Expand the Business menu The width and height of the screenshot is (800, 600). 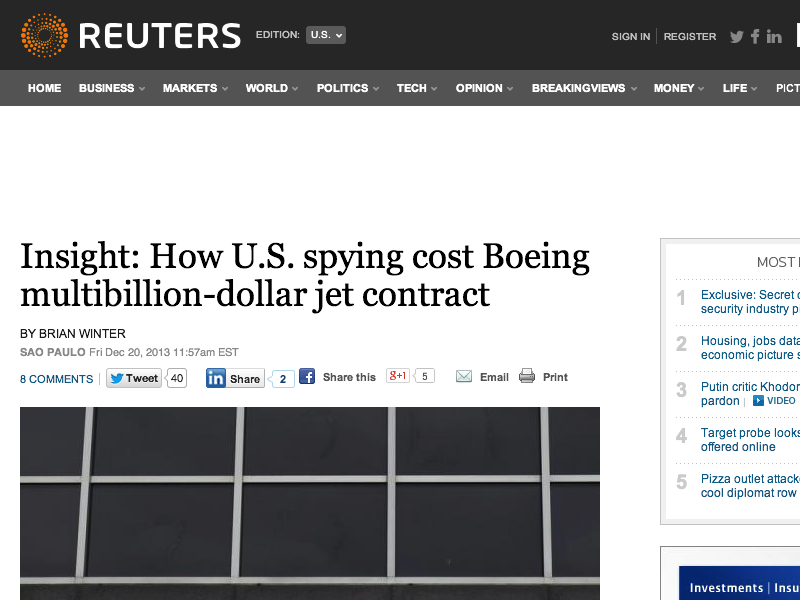(111, 88)
